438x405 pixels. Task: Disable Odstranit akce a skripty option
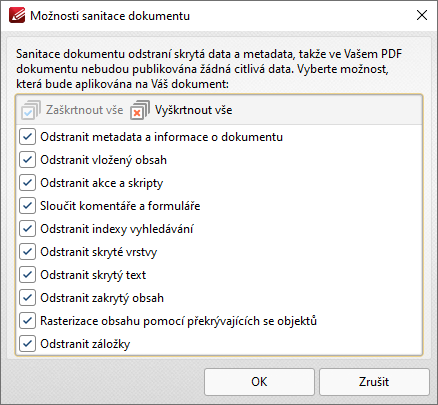click(27, 183)
